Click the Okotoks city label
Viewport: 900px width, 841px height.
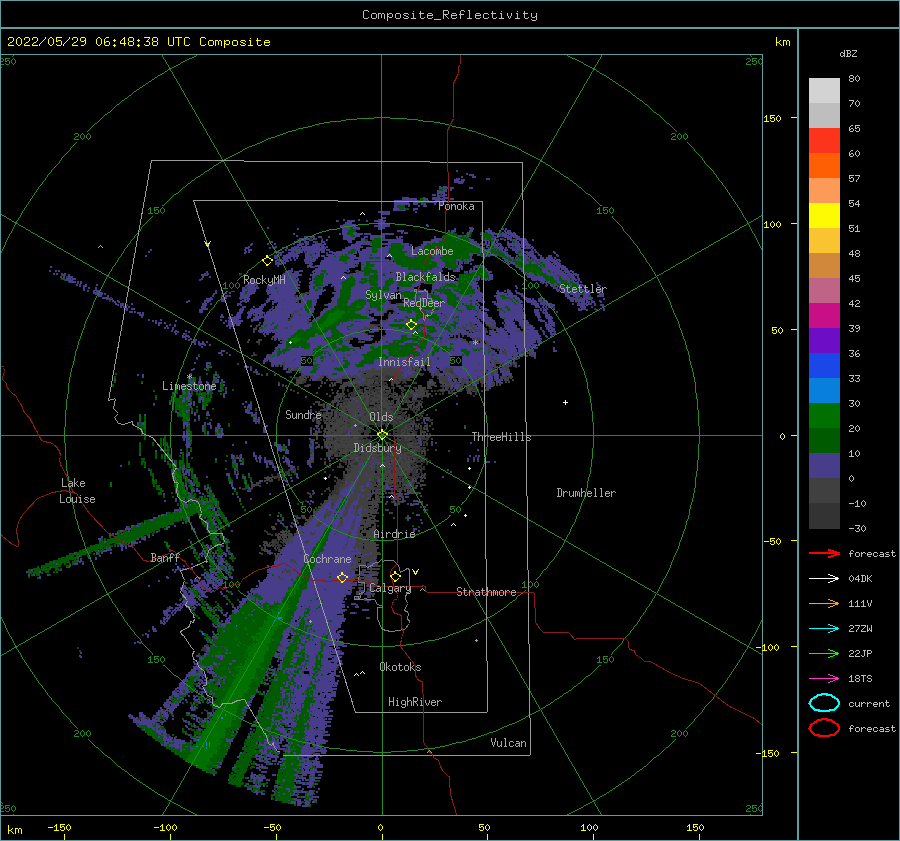400,667
